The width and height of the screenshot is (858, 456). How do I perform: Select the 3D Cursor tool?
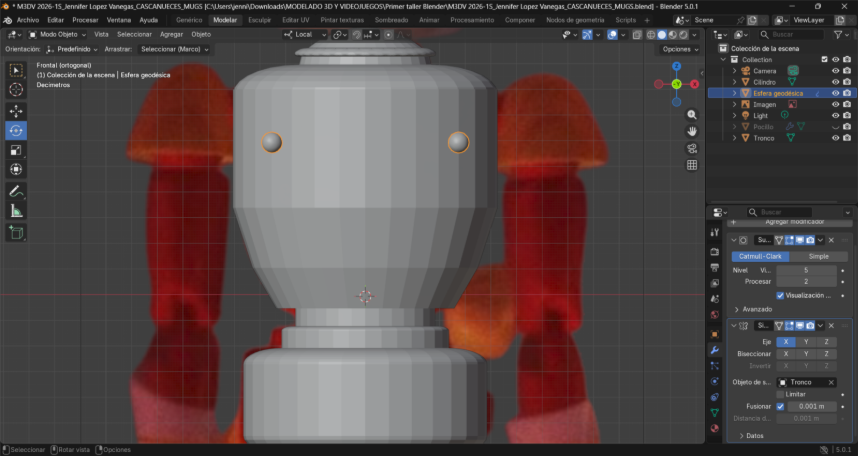tap(16, 90)
